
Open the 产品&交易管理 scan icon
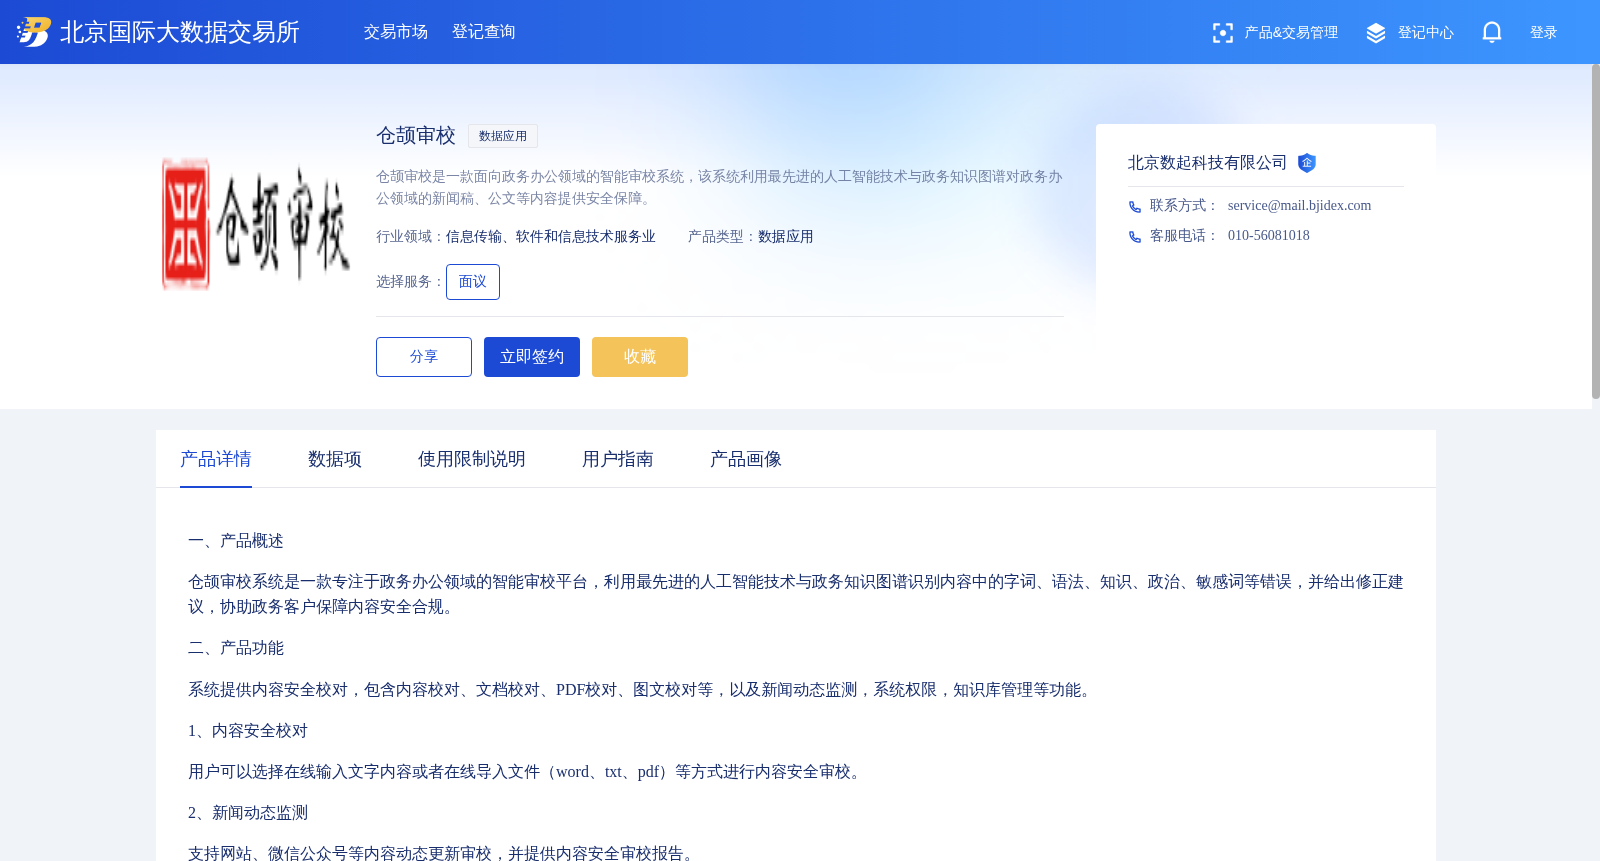coord(1222,33)
